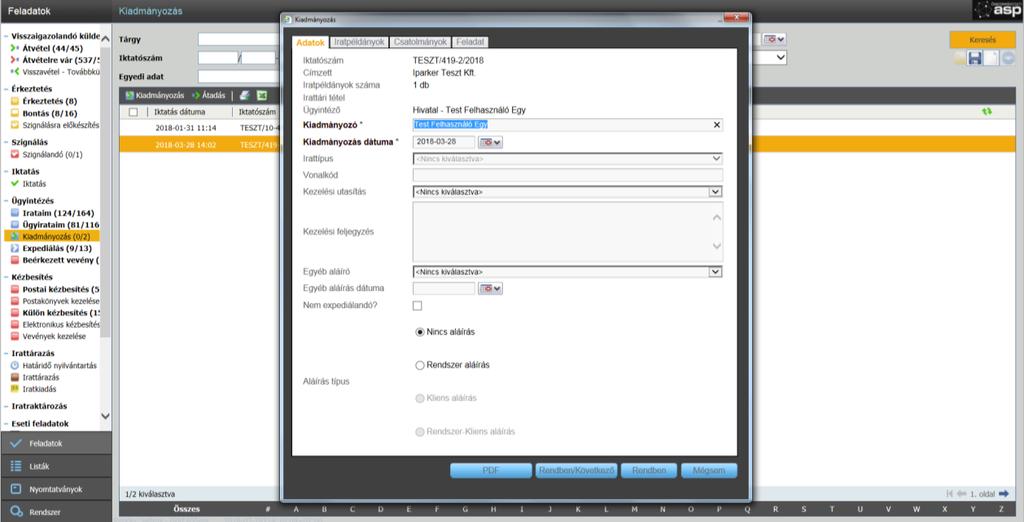Click the Kiadmányozás toolbar icon in list
Viewport: 1024px width, 522px height.
[x=154, y=95]
